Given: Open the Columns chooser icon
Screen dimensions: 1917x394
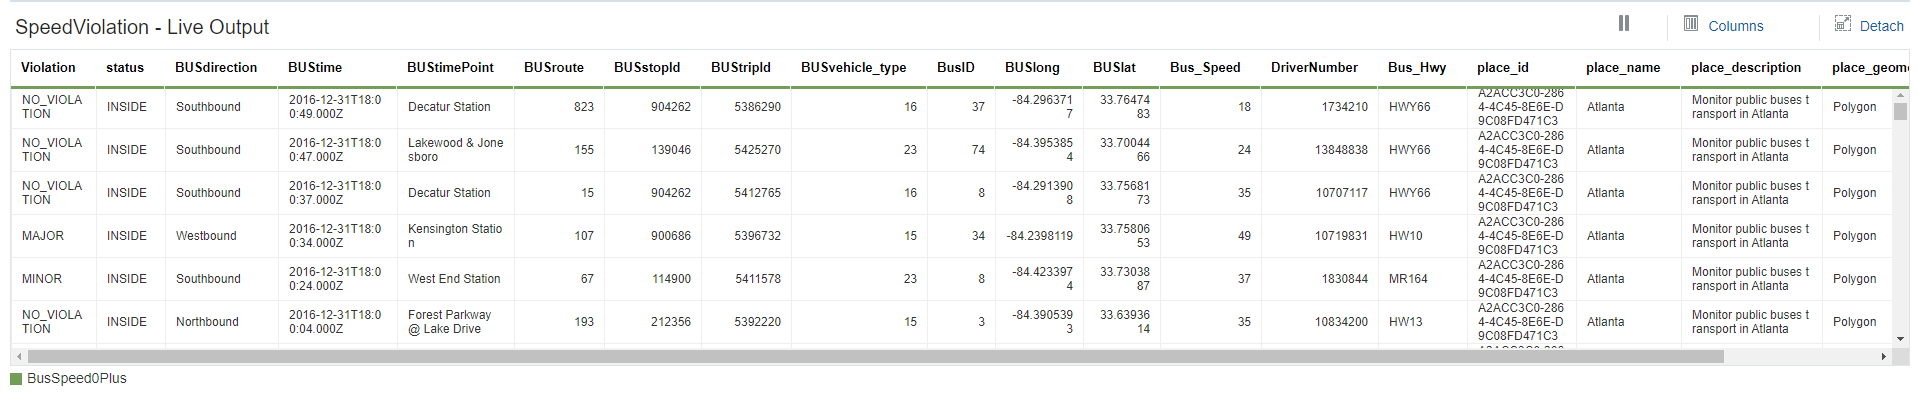Looking at the screenshot, I should [1691, 23].
